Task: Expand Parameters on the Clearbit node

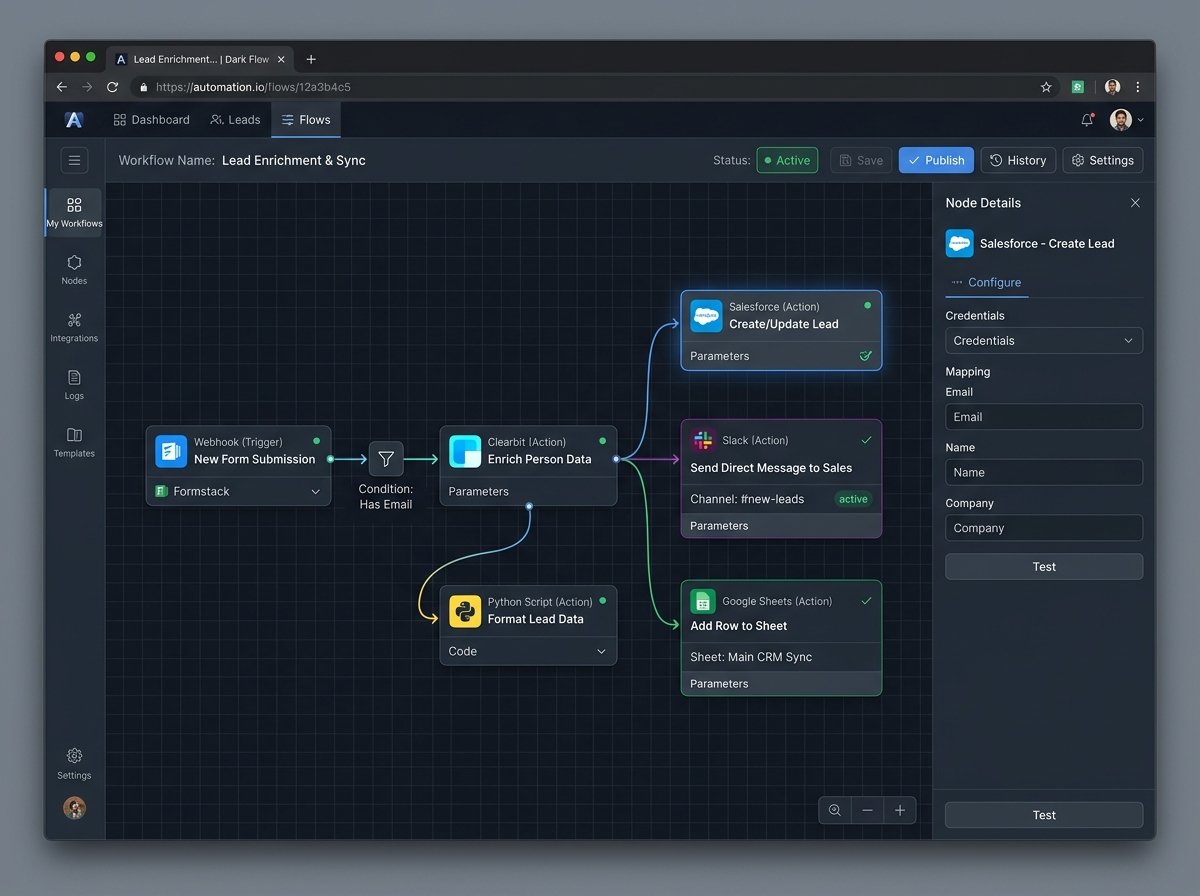Action: click(528, 491)
